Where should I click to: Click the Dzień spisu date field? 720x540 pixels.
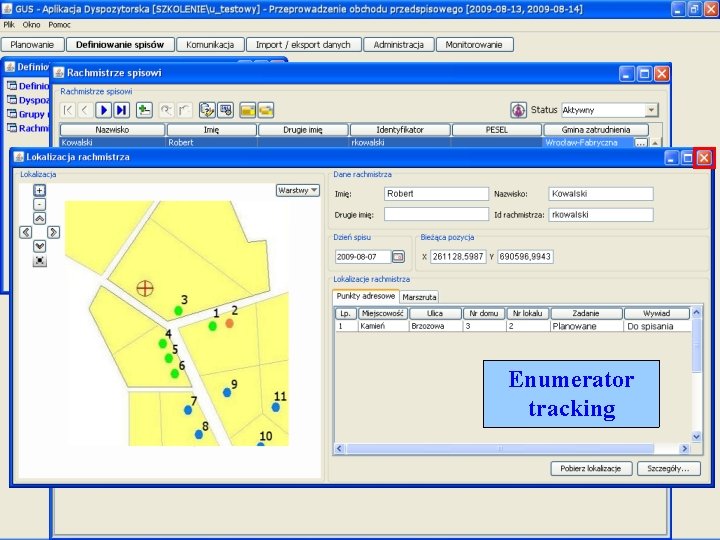pos(363,257)
